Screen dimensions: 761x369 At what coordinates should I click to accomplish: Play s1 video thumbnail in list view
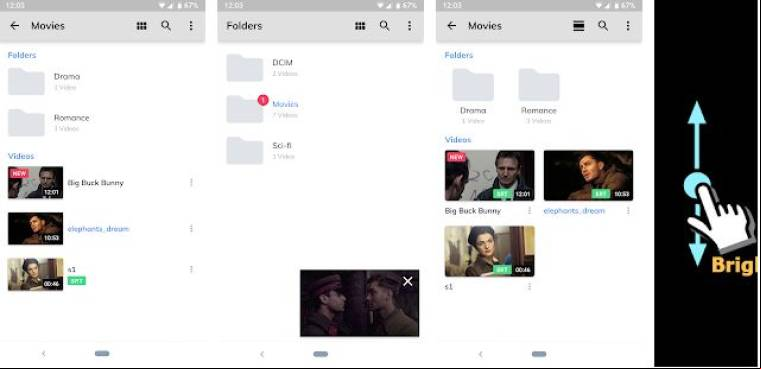35,274
